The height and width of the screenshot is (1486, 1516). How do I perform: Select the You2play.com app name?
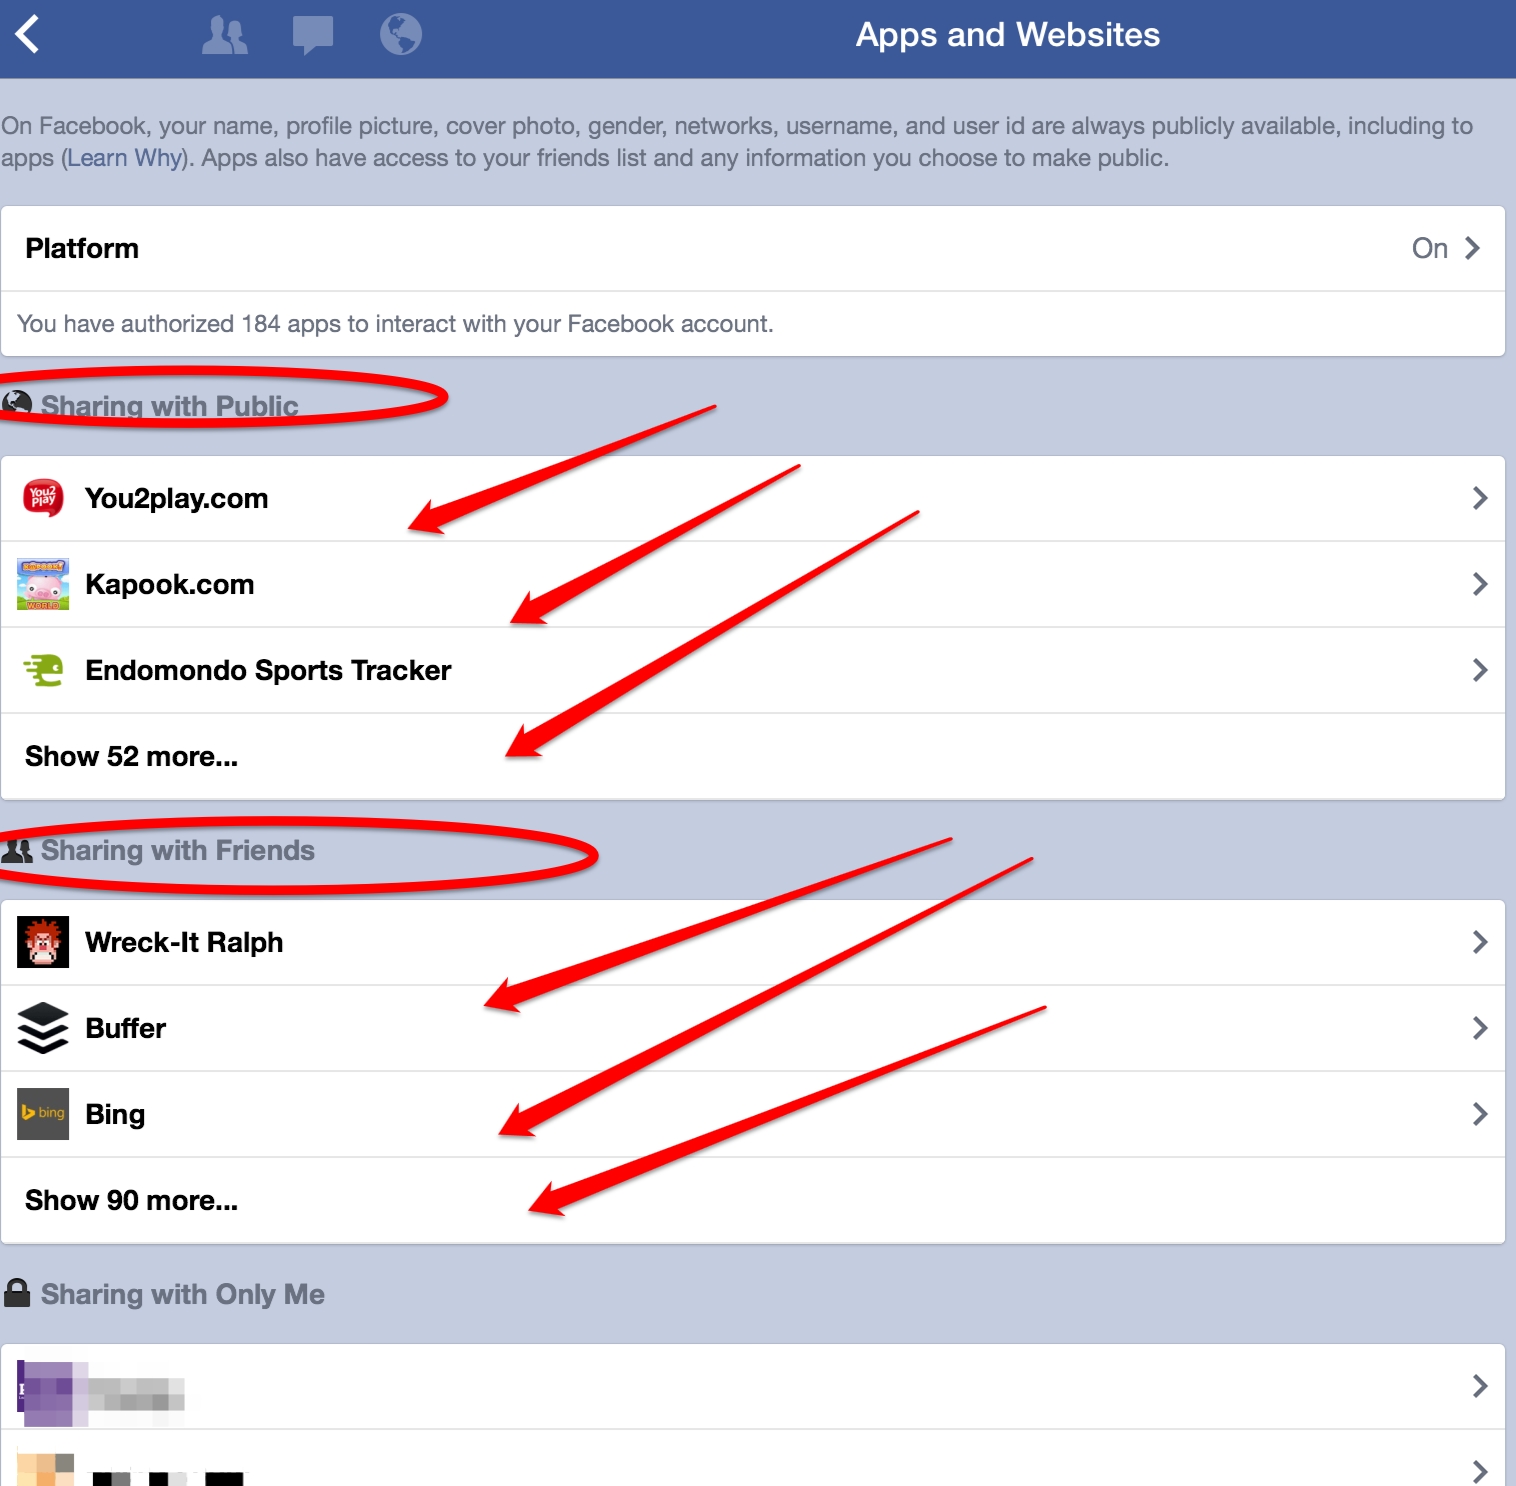[x=177, y=498]
